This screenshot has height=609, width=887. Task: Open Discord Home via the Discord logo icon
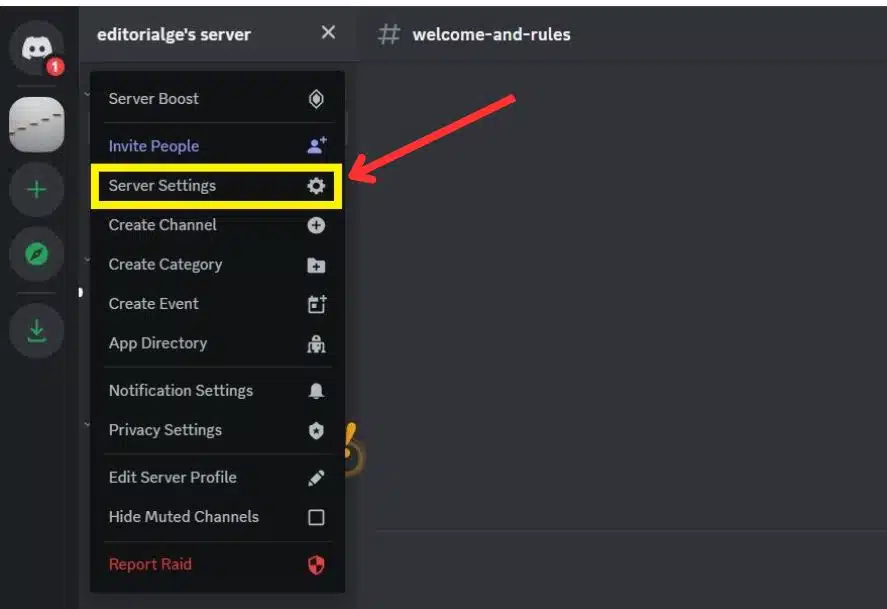click(35, 42)
